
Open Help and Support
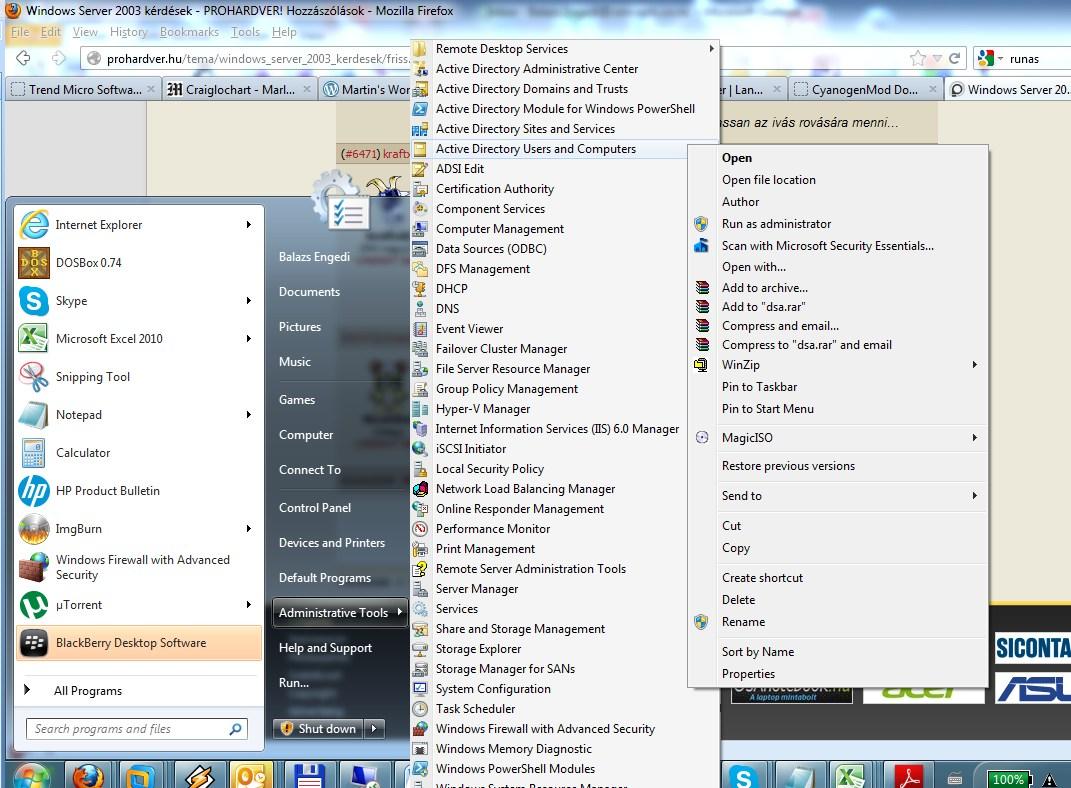[325, 648]
